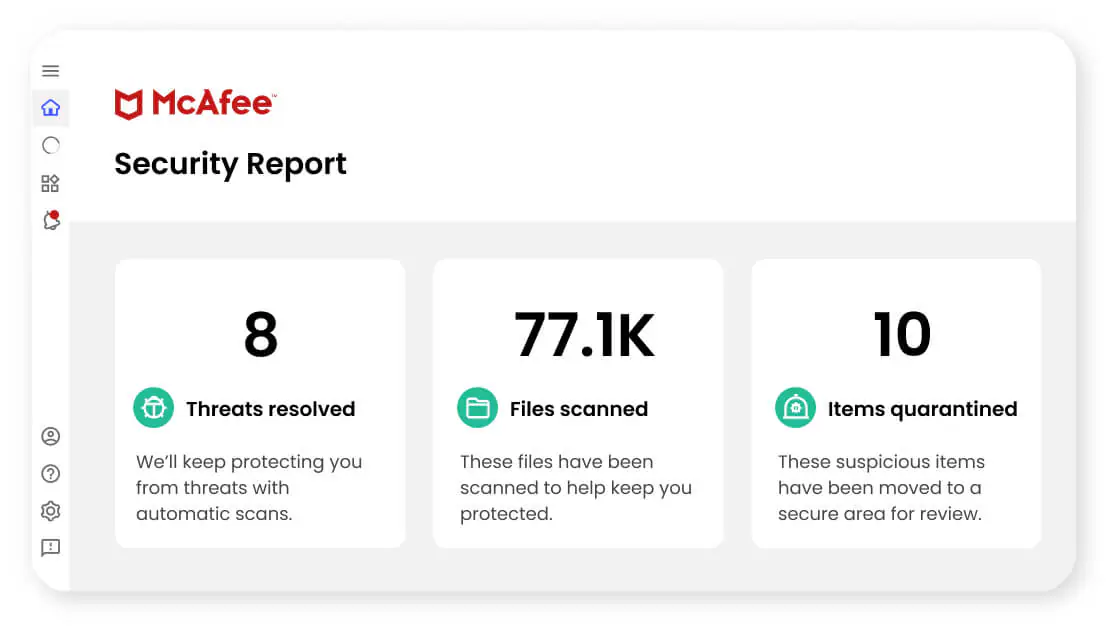Open help with the question mark icon

pos(50,474)
